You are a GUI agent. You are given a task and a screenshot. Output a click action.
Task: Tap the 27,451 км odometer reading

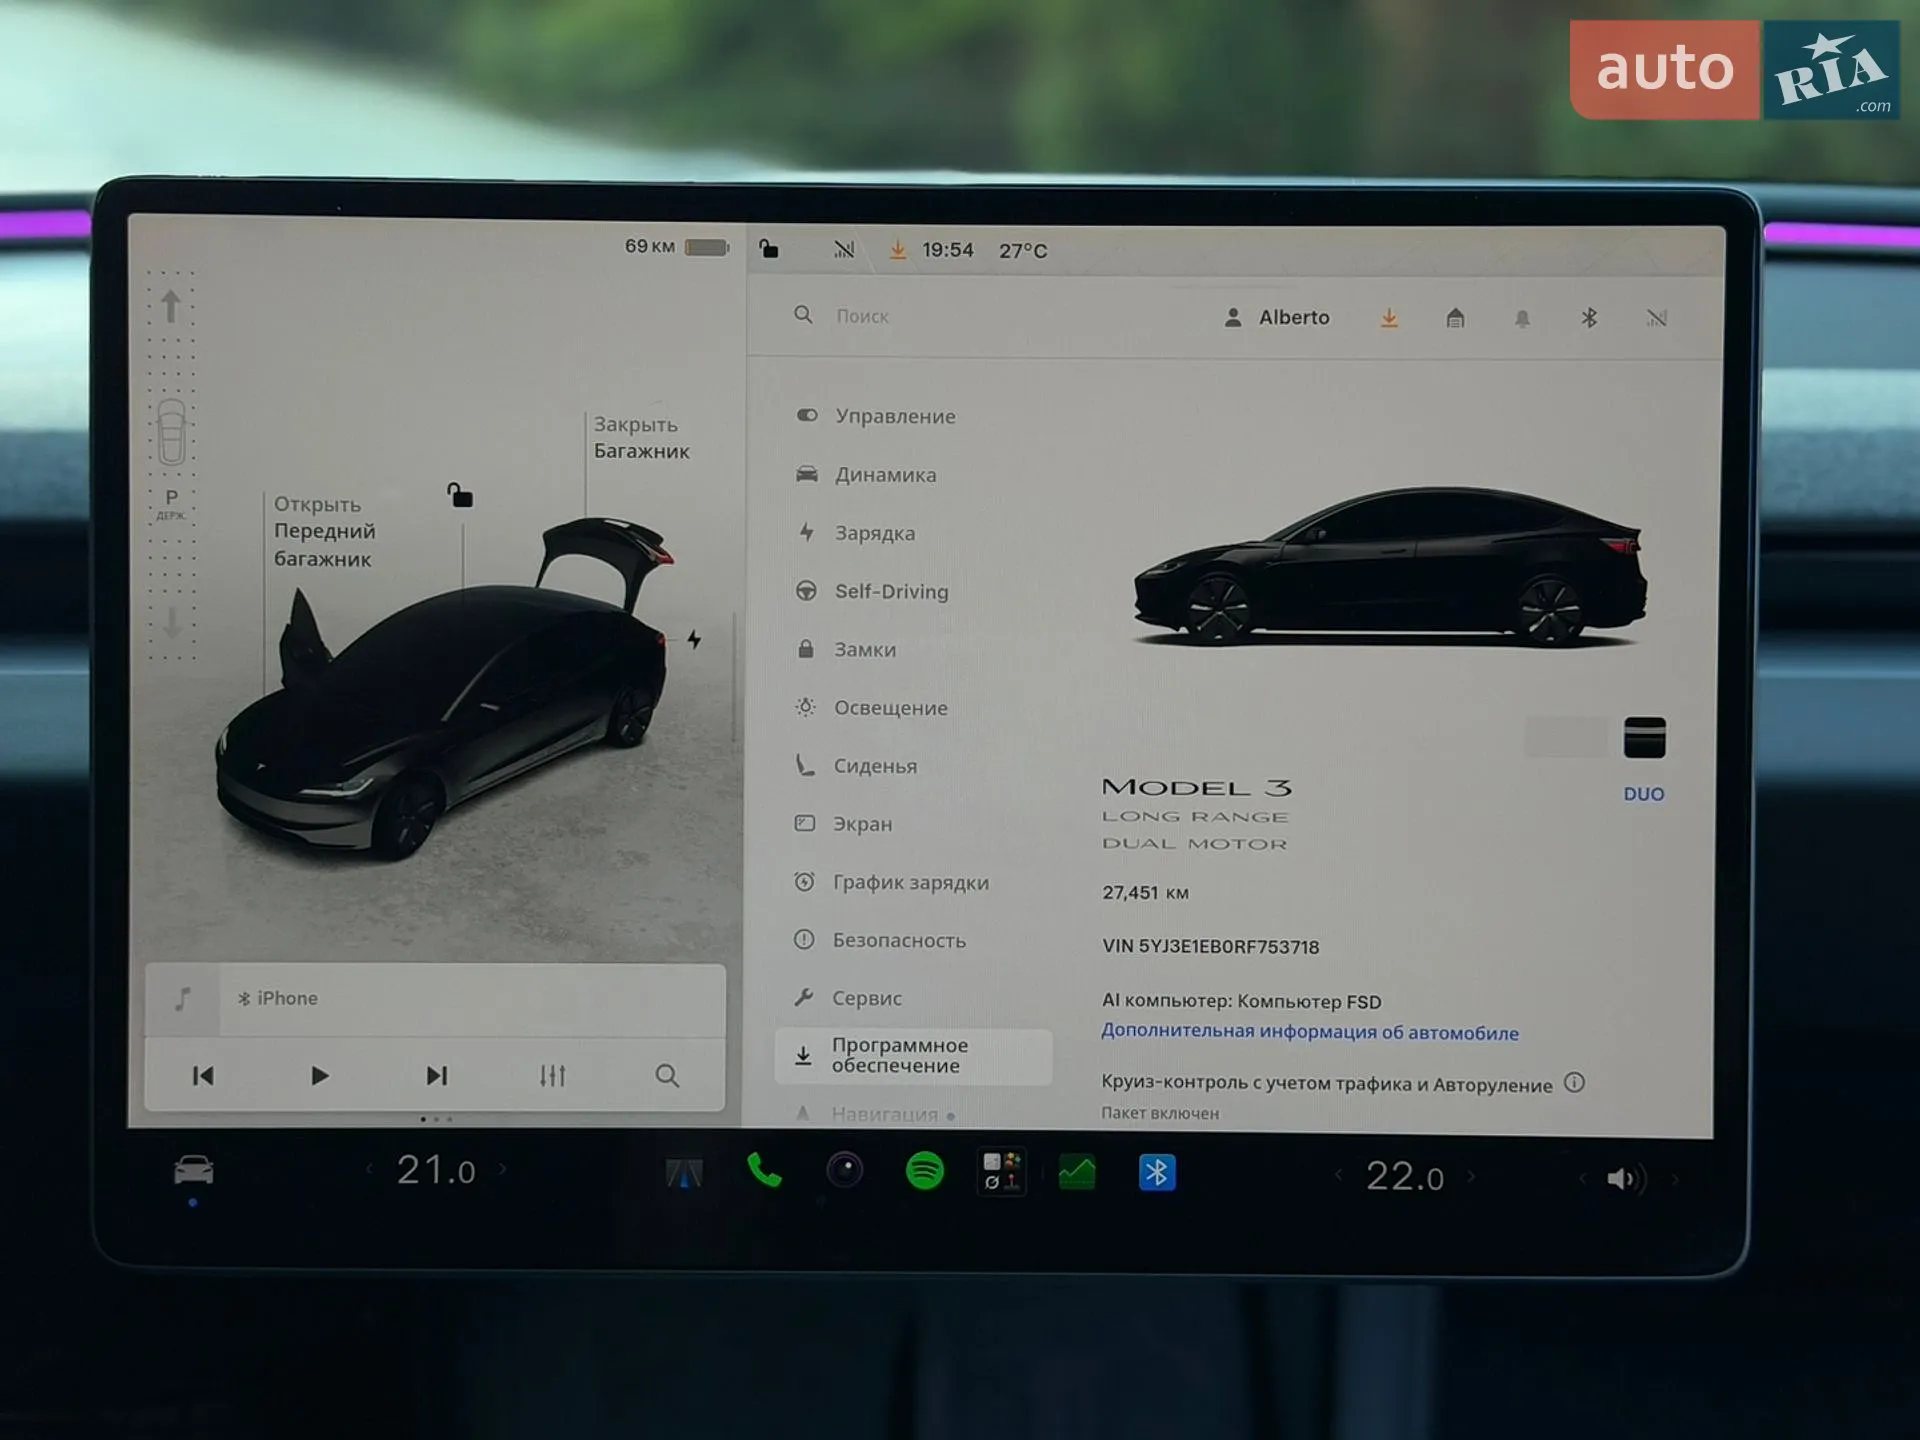[1145, 892]
